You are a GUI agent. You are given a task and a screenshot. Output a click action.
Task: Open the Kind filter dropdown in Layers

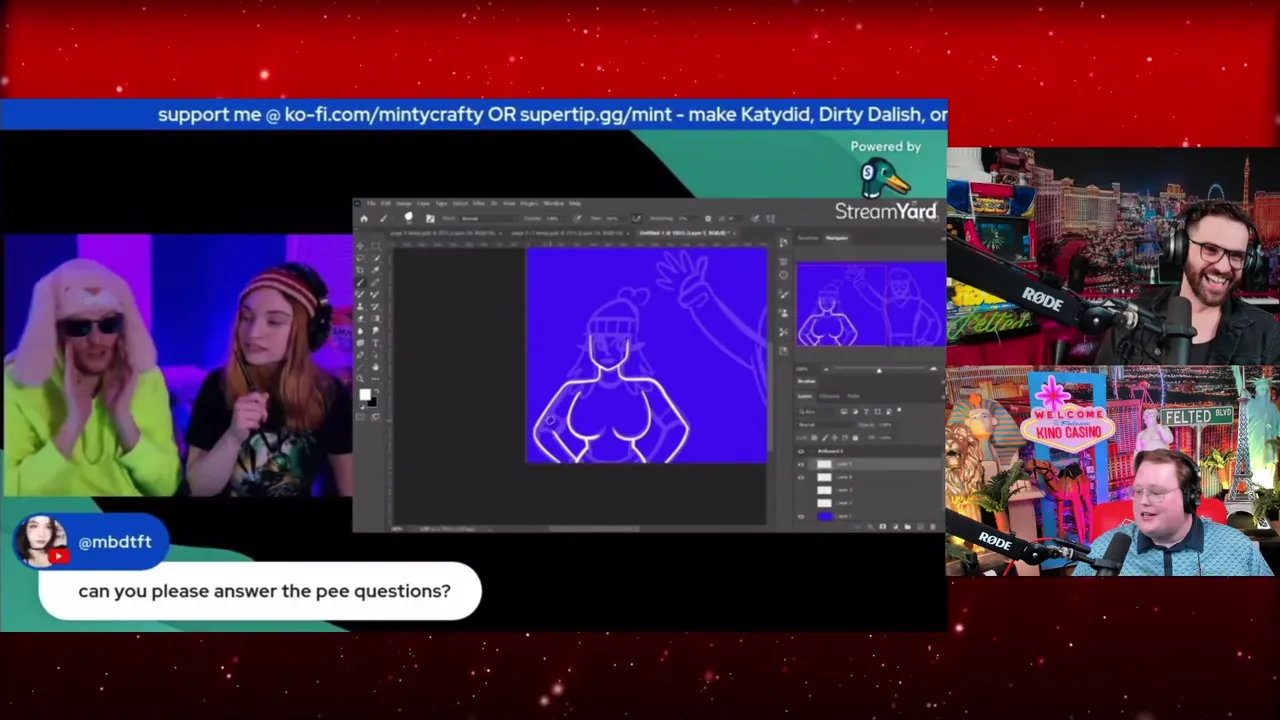(x=816, y=412)
